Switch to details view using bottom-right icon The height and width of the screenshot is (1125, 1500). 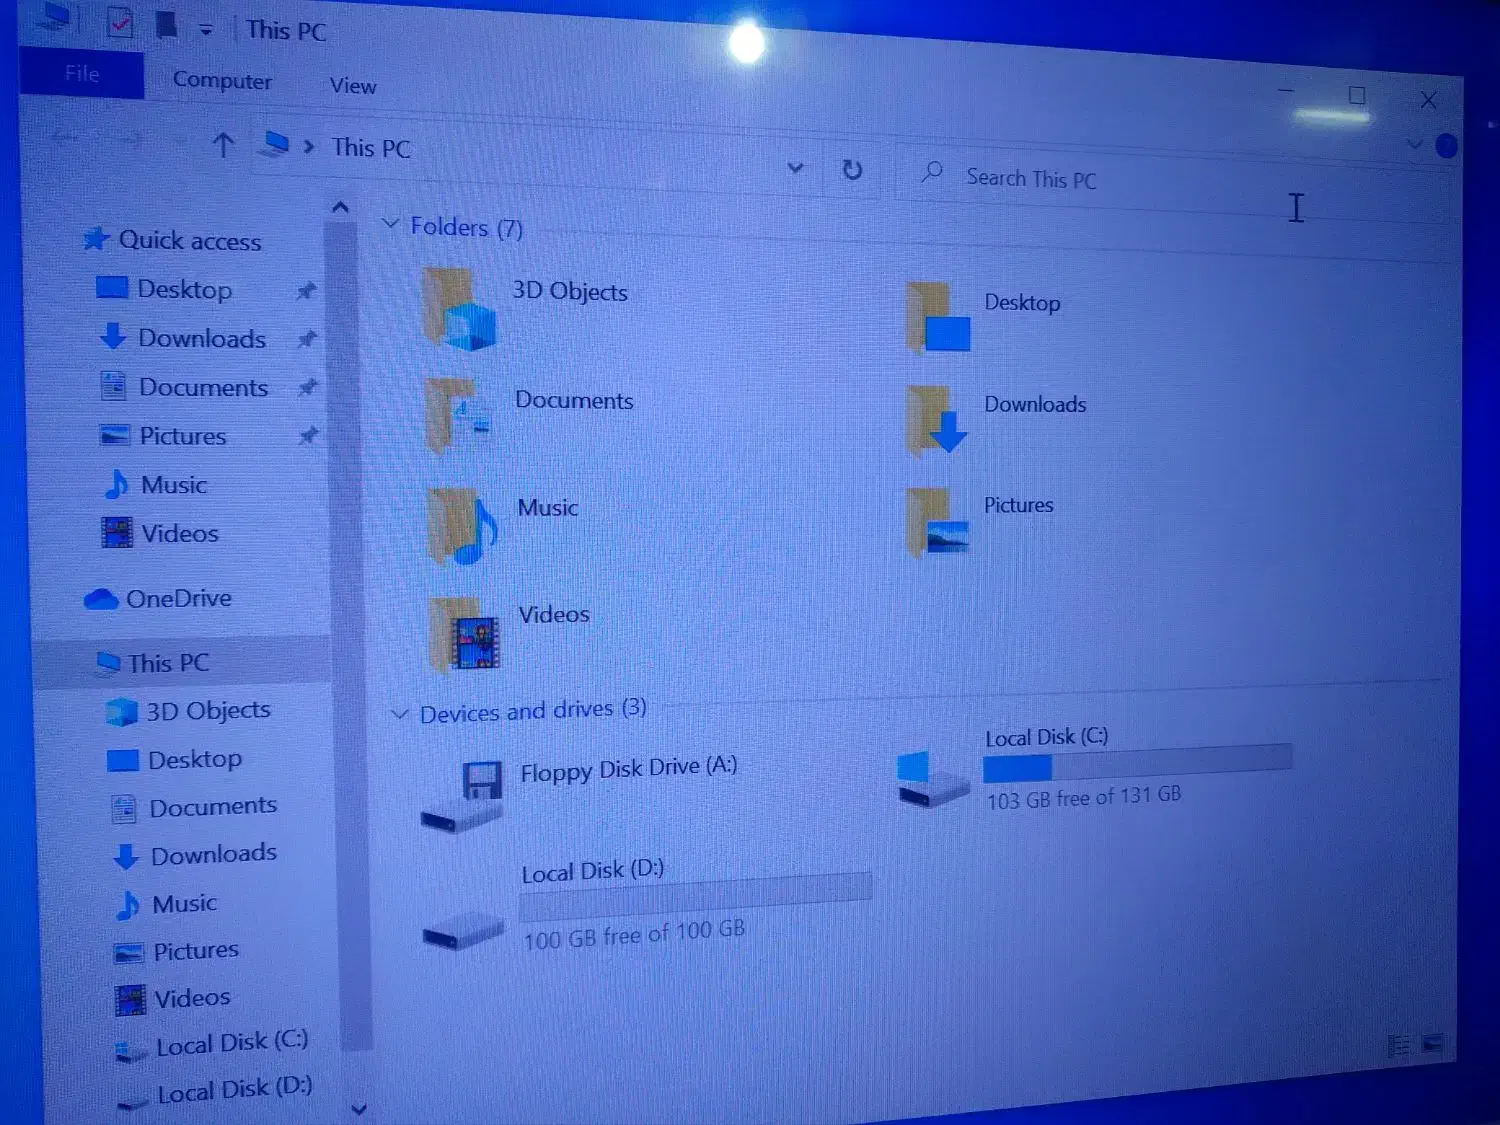(1399, 1046)
